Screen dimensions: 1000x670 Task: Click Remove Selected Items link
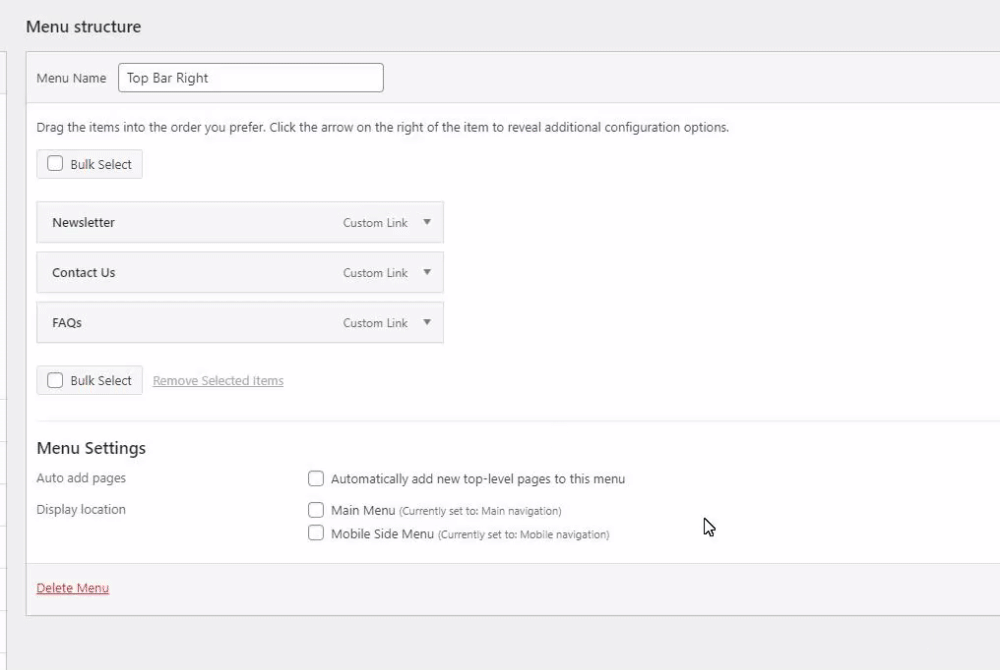218,381
